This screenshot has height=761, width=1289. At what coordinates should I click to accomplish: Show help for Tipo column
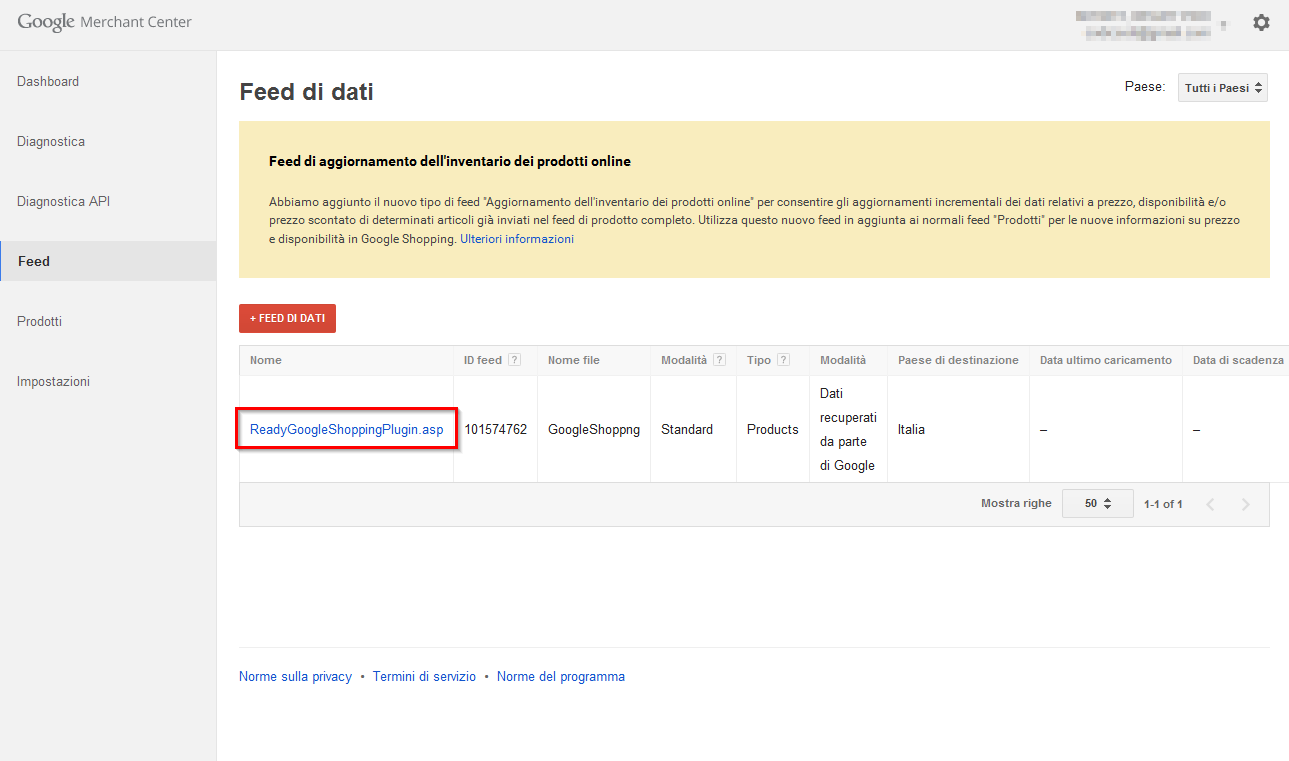click(x=783, y=360)
